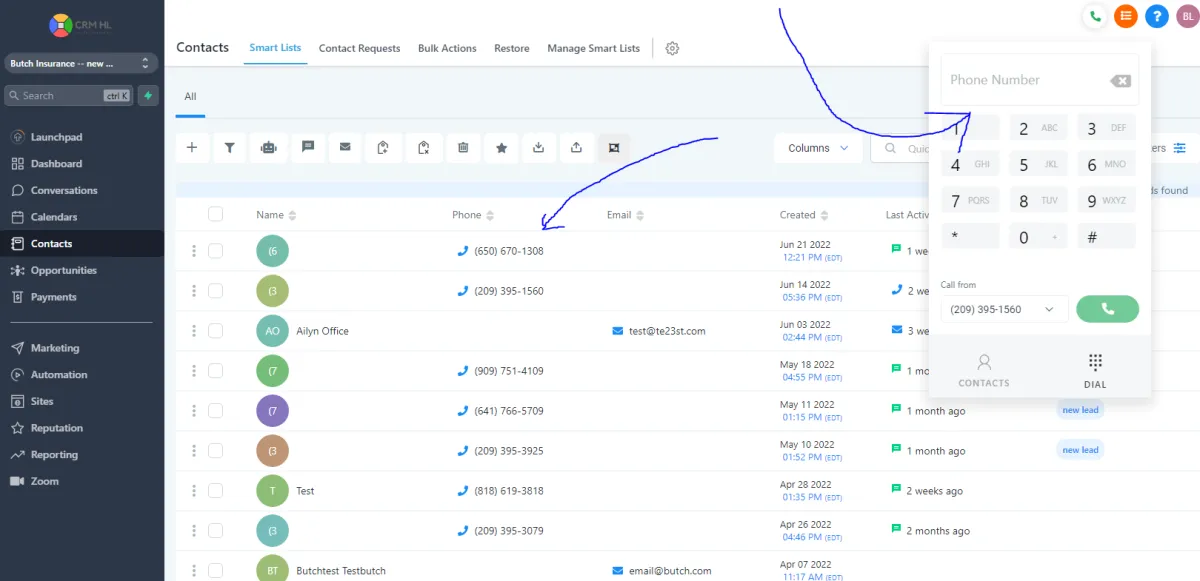Start the call with green call button
Viewport: 1200px width, 581px height.
coord(1107,309)
